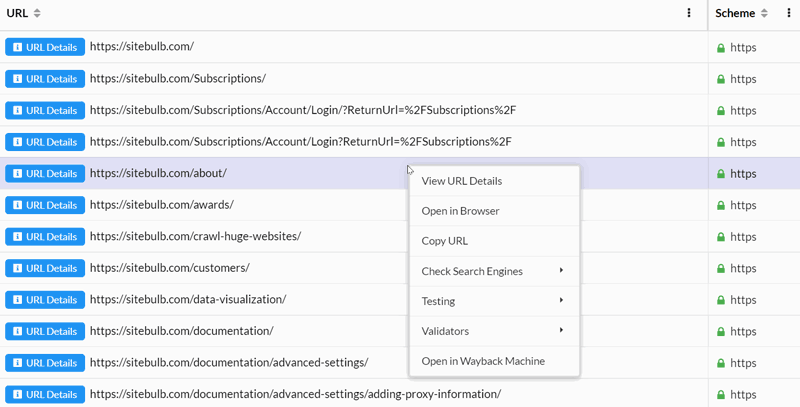Screen dimensions: 800x407
Task: Choose View URL Details in context menu
Action: pos(494,181)
